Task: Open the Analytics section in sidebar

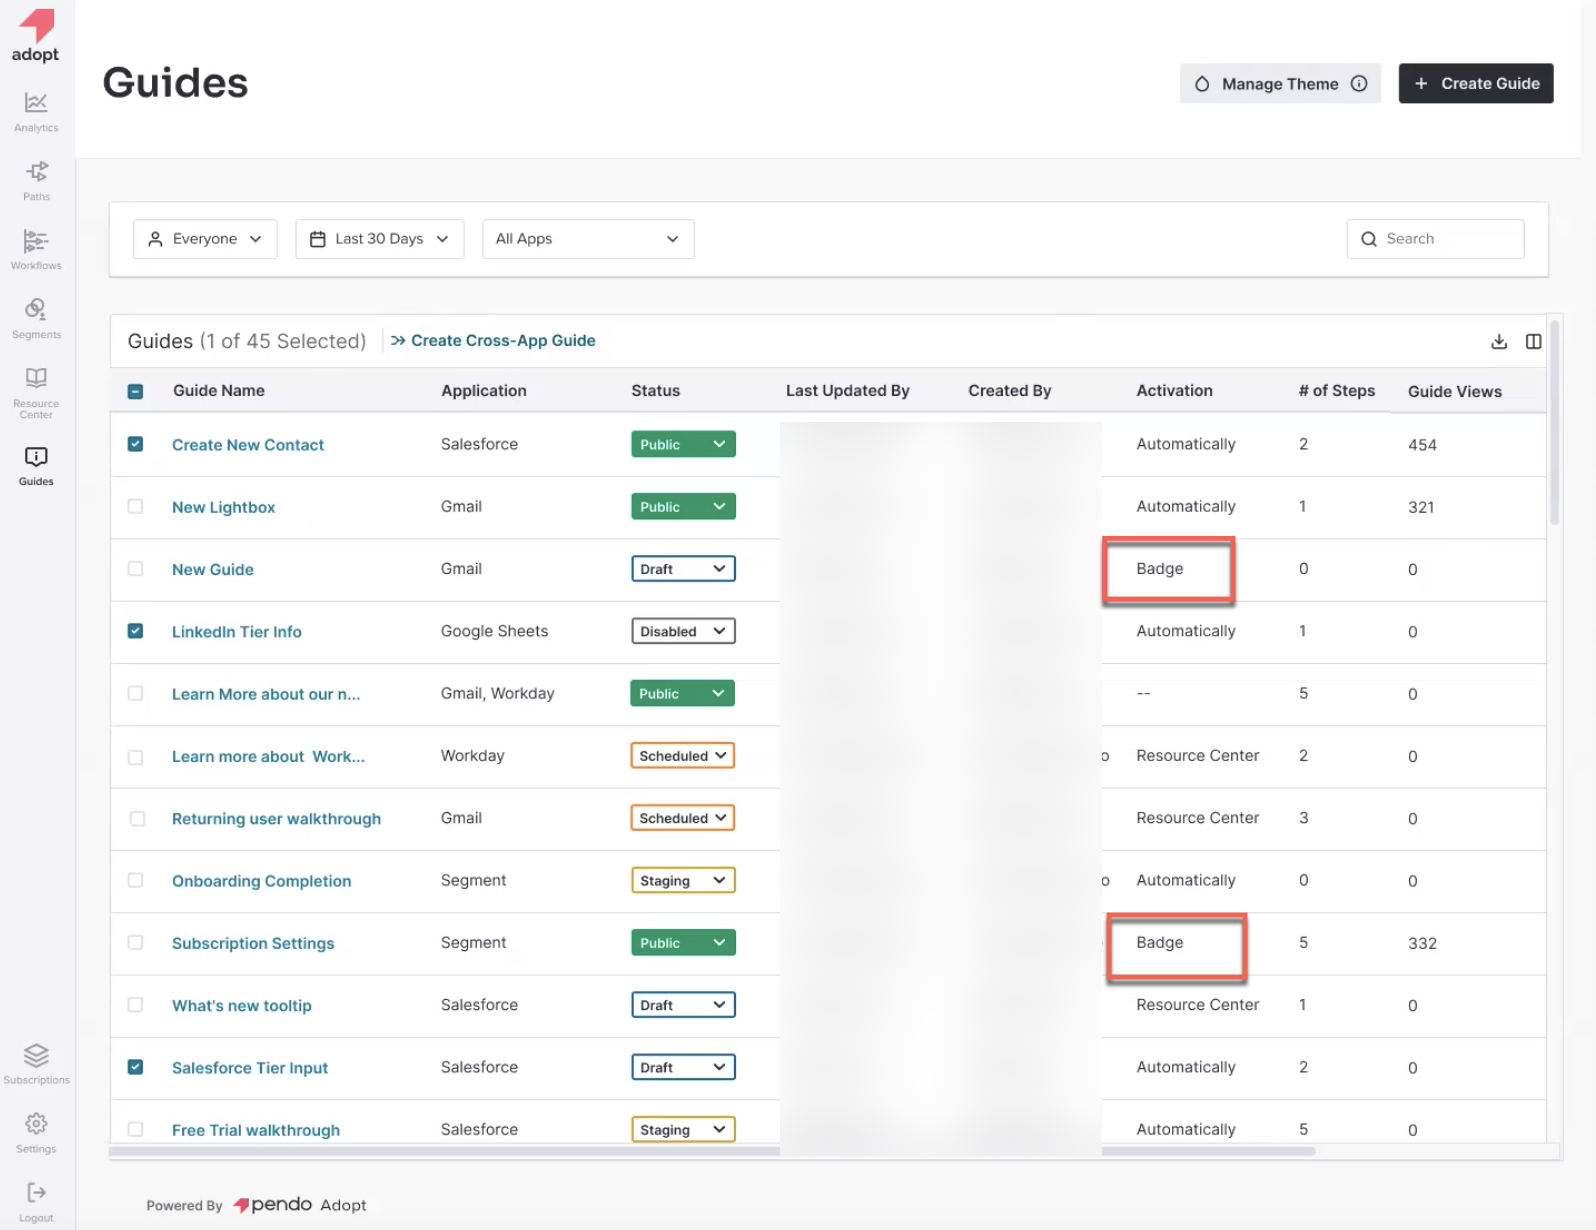Action: (x=36, y=112)
